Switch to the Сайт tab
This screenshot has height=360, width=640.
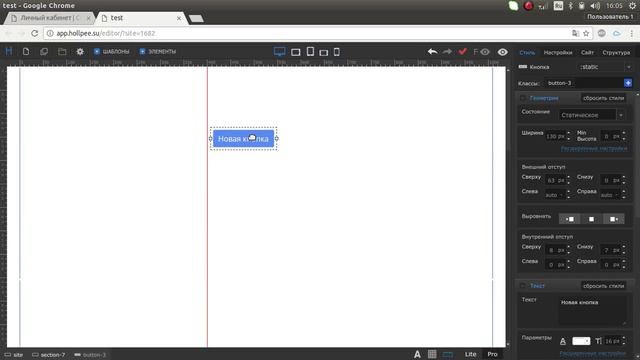pyautogui.click(x=587, y=53)
